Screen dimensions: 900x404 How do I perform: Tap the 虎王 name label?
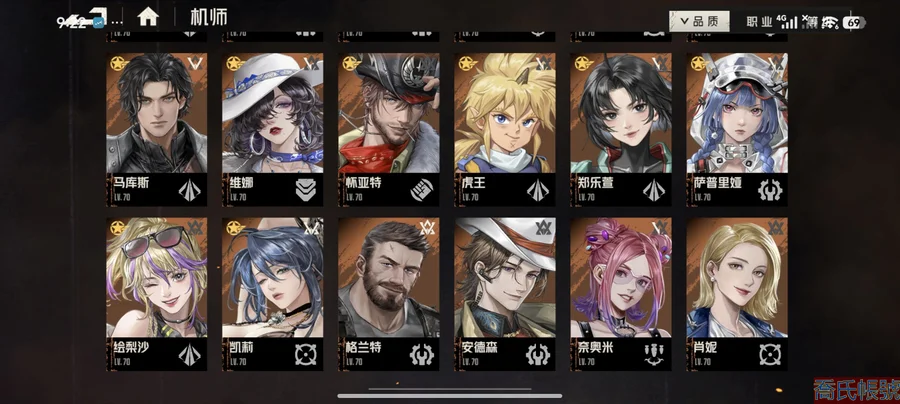pyautogui.click(x=474, y=184)
